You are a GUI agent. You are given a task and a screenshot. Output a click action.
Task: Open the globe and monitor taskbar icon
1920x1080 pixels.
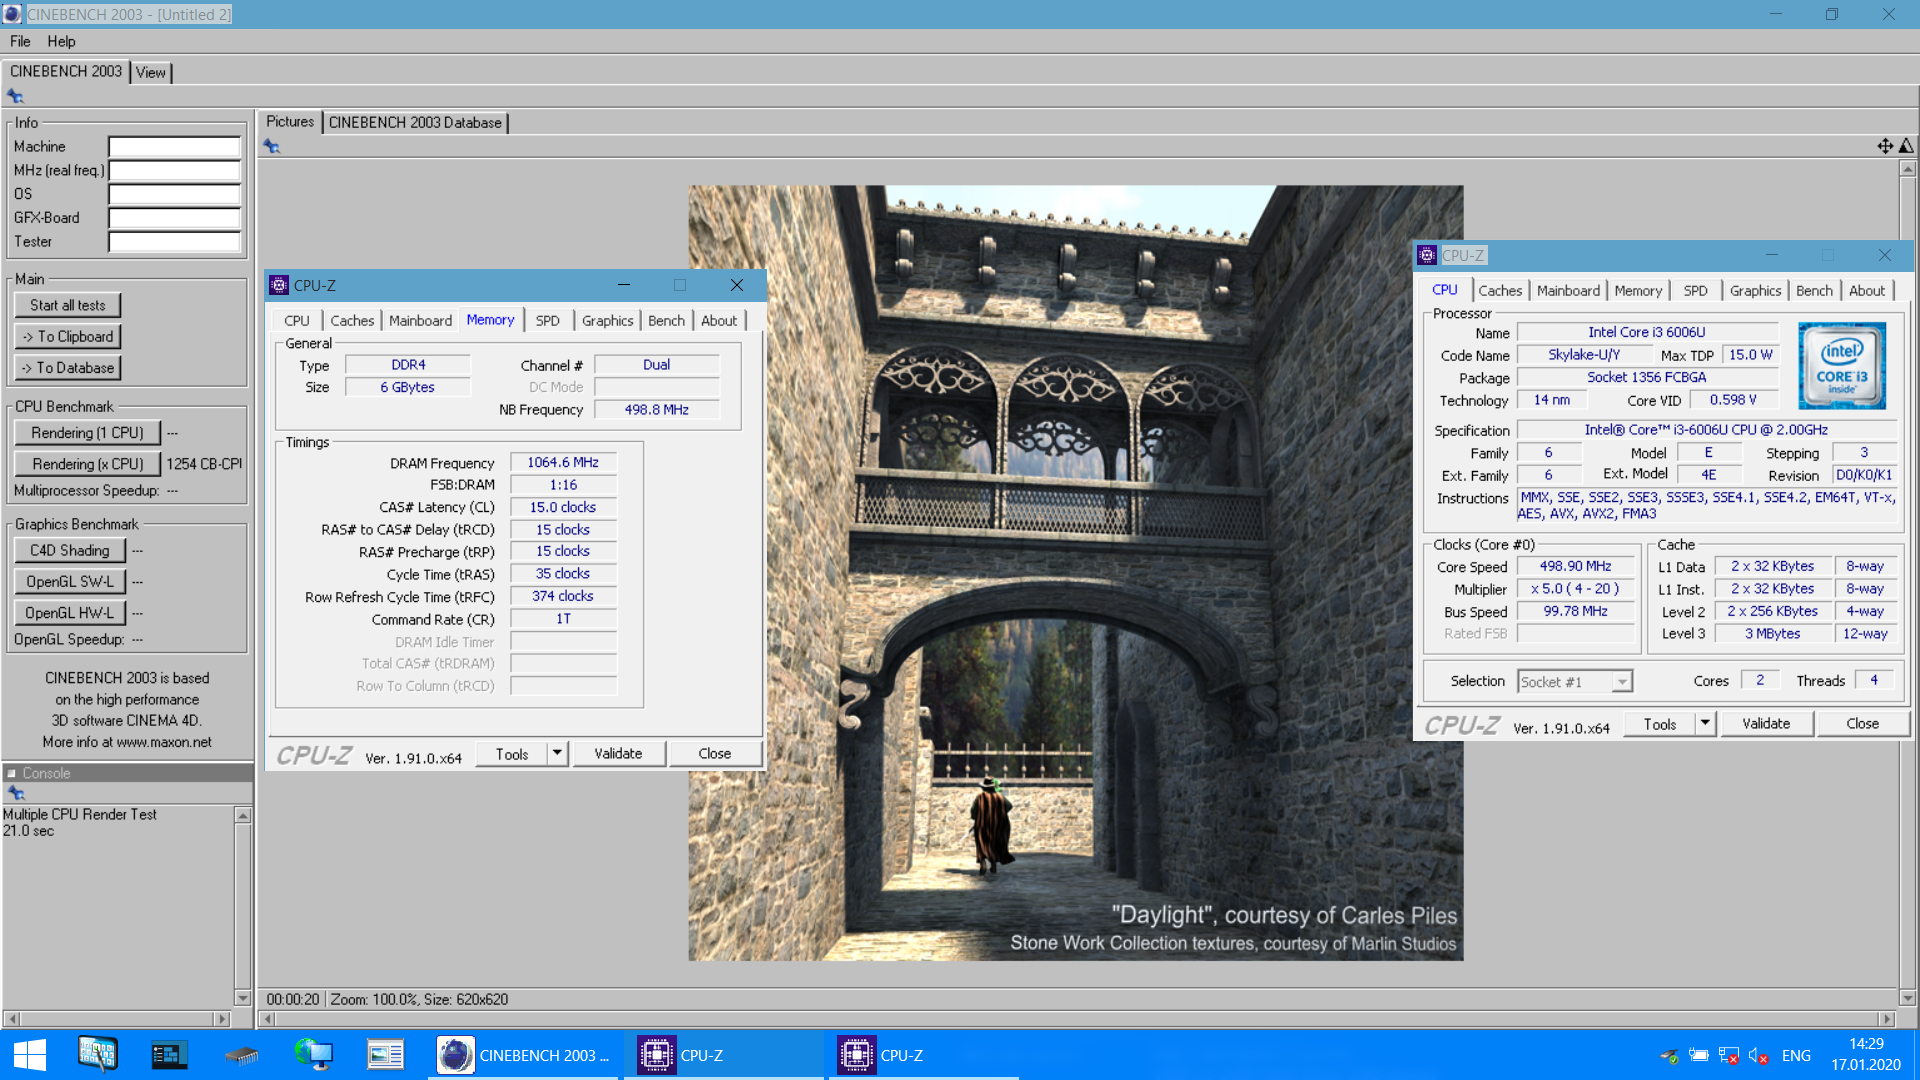[x=313, y=1055]
